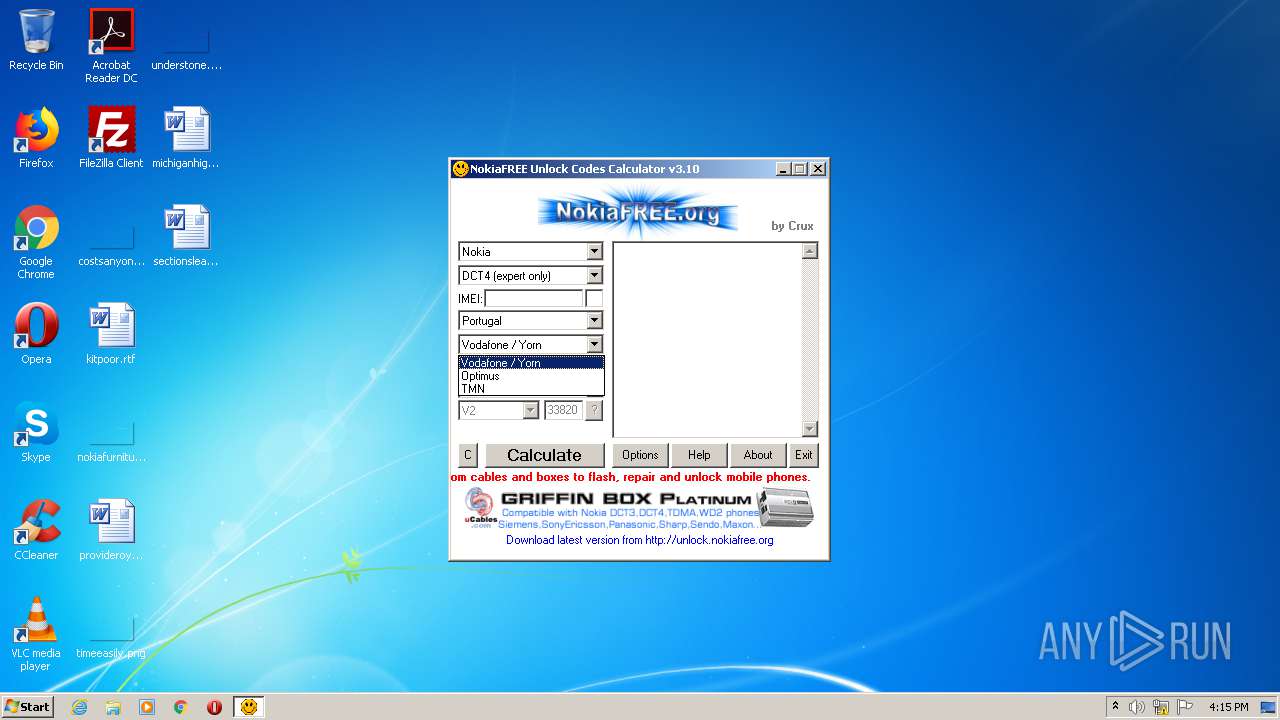Open the Options button
The image size is (1280, 720).
coord(640,455)
